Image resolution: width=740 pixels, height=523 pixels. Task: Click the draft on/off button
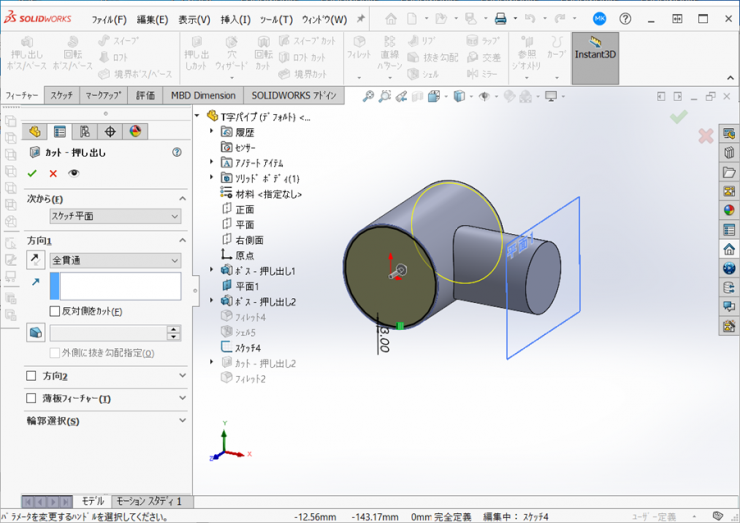tap(36, 333)
